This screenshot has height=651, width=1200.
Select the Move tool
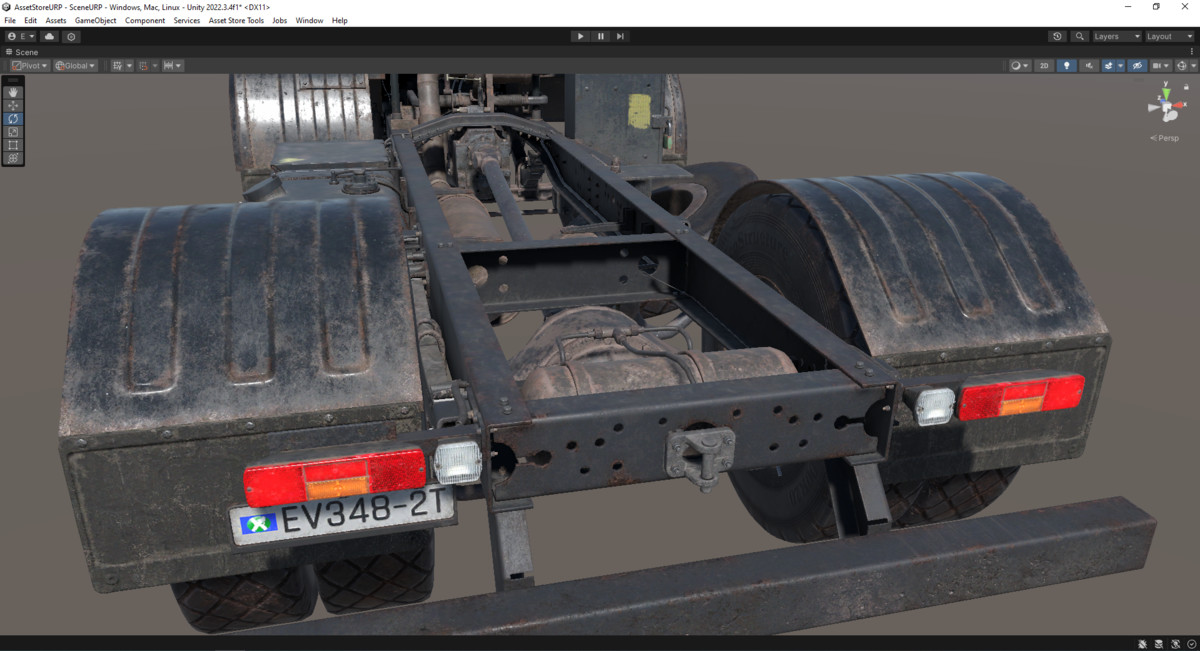[x=13, y=105]
